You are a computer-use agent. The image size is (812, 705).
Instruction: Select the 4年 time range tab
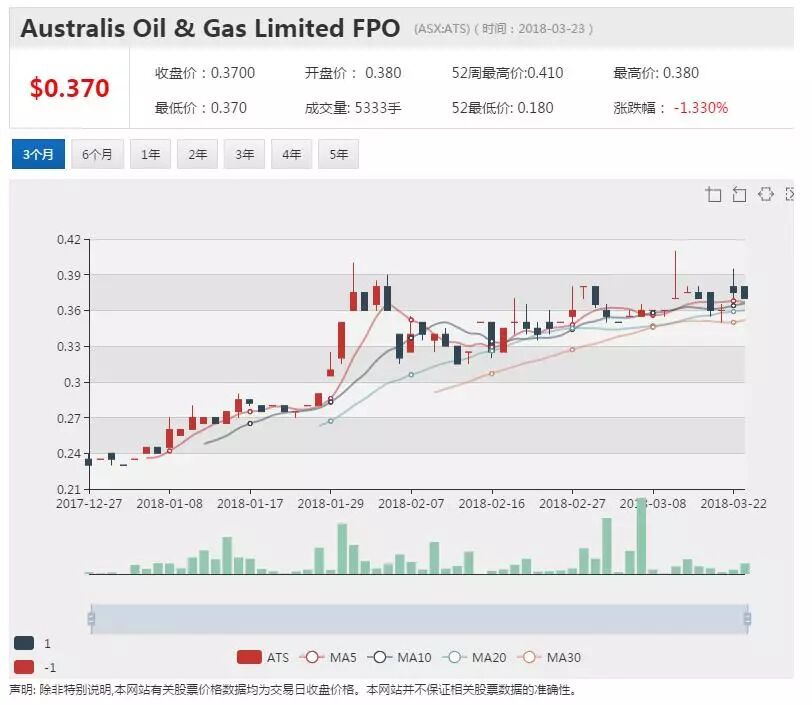(x=292, y=154)
